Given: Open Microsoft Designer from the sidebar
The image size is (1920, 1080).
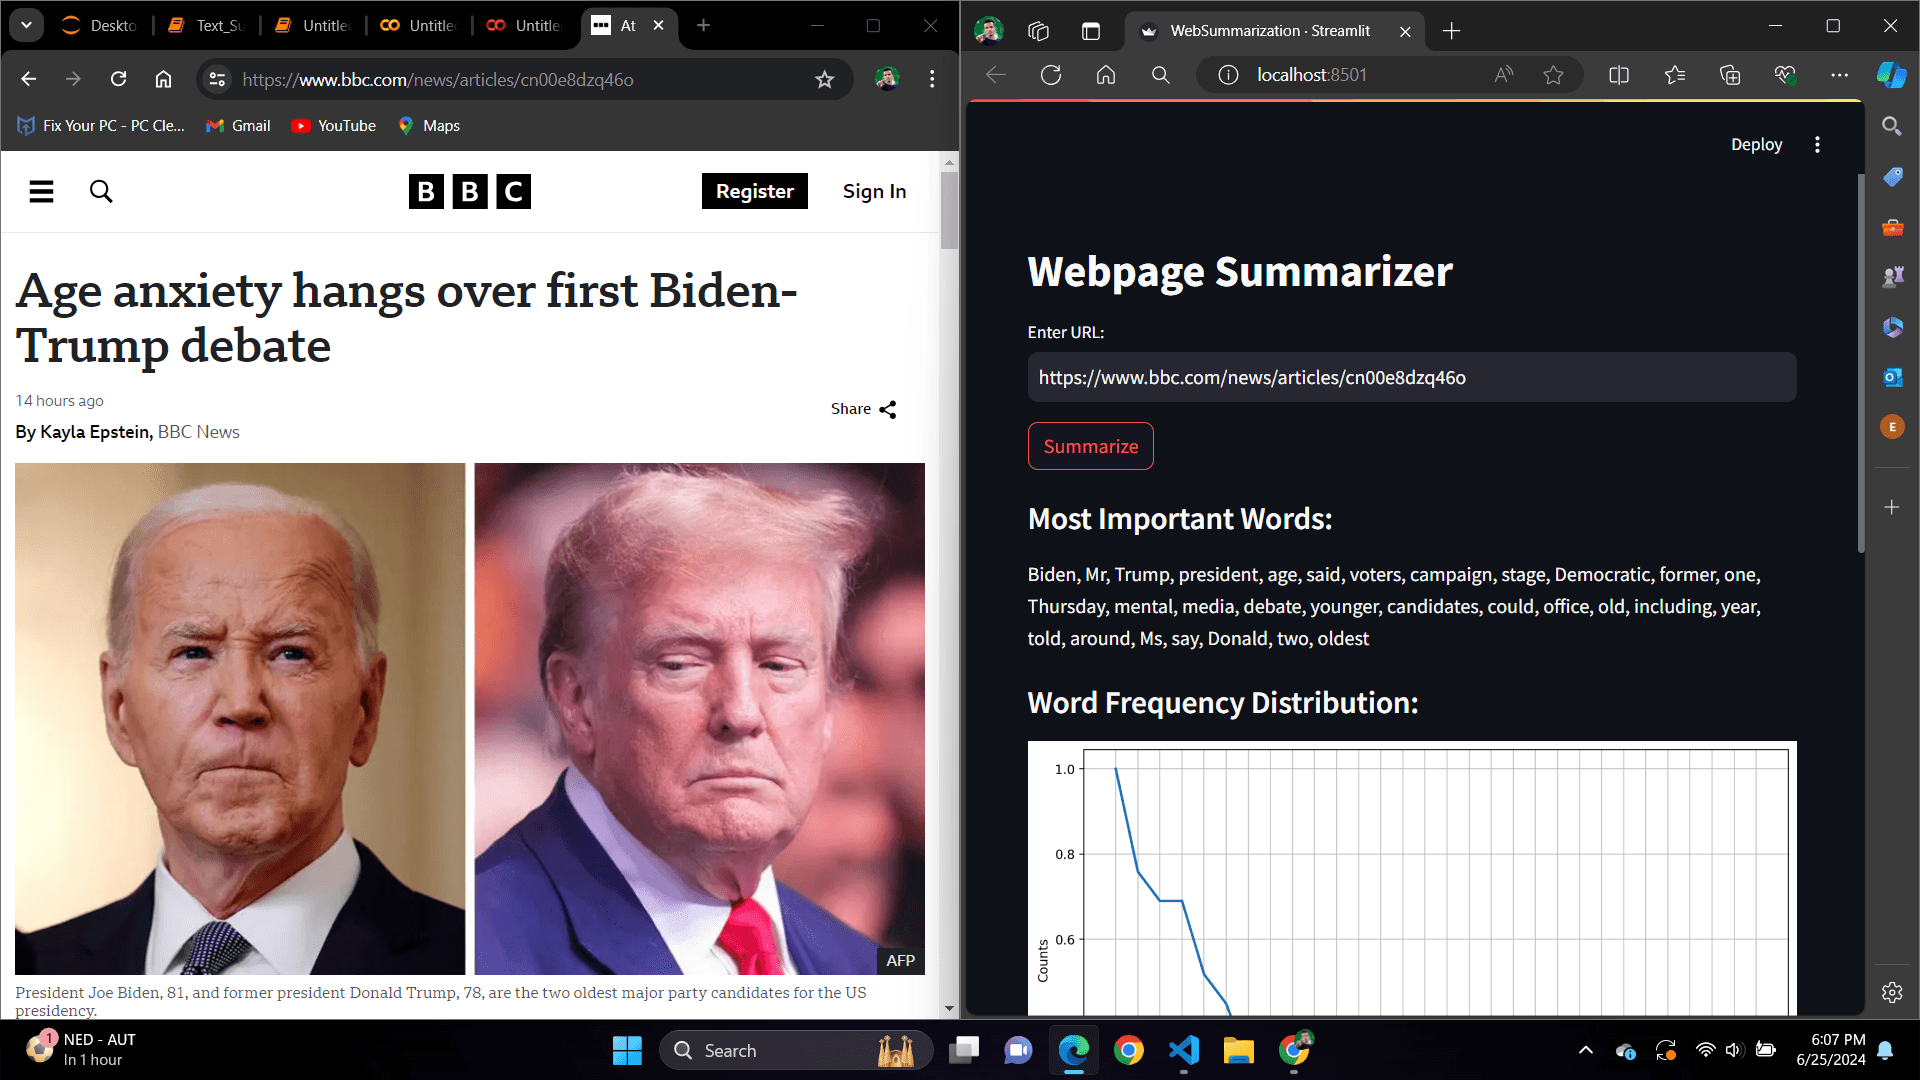Looking at the screenshot, I should [1892, 327].
